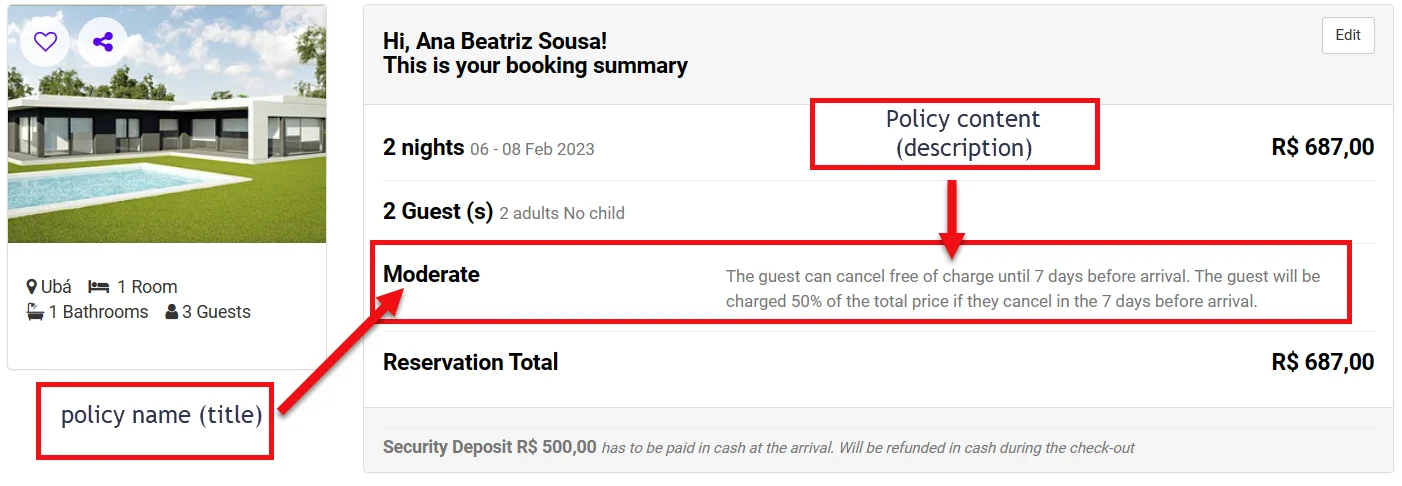Click the 2 Guest (s) row
Viewport: 1402px width, 486px height.
click(438, 212)
